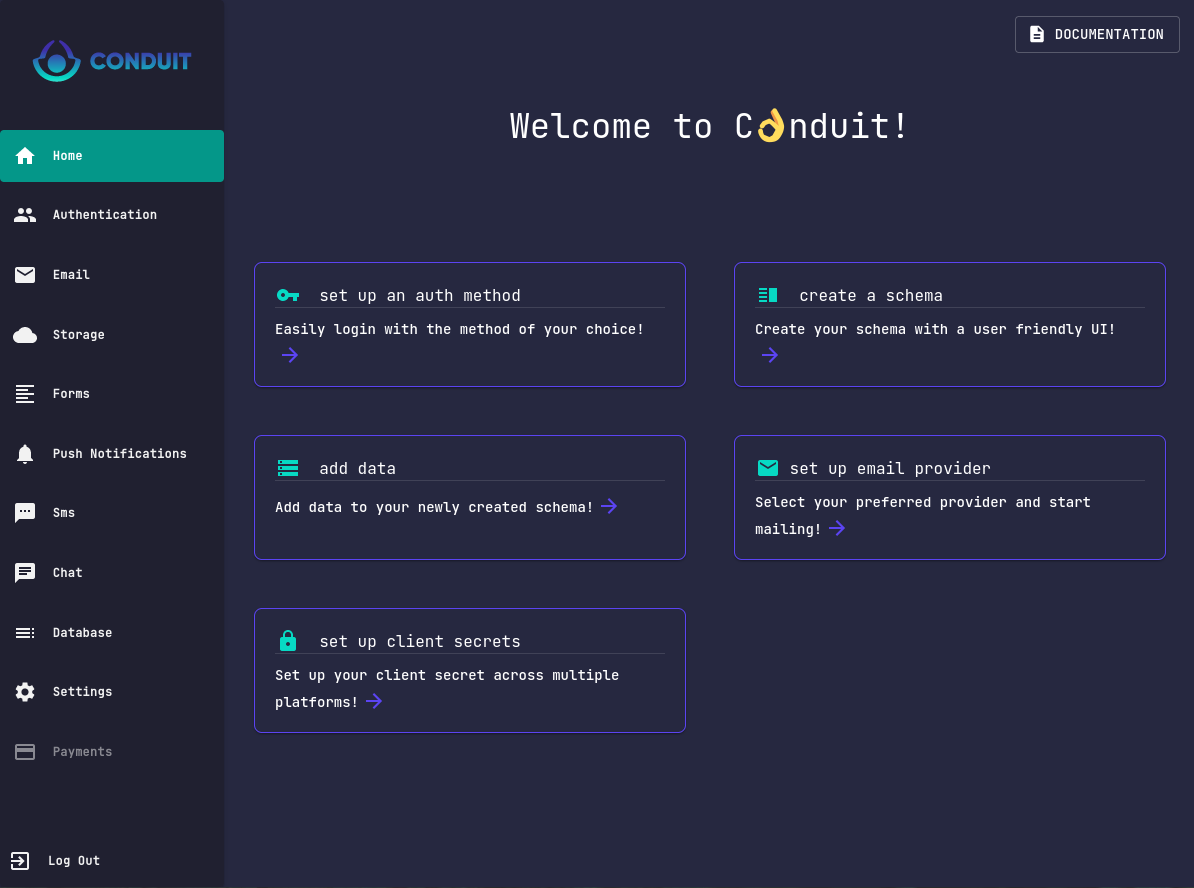Screen dimensions: 1194x888
Task: Follow the arrow after 'mailing!' text
Action: point(837,529)
